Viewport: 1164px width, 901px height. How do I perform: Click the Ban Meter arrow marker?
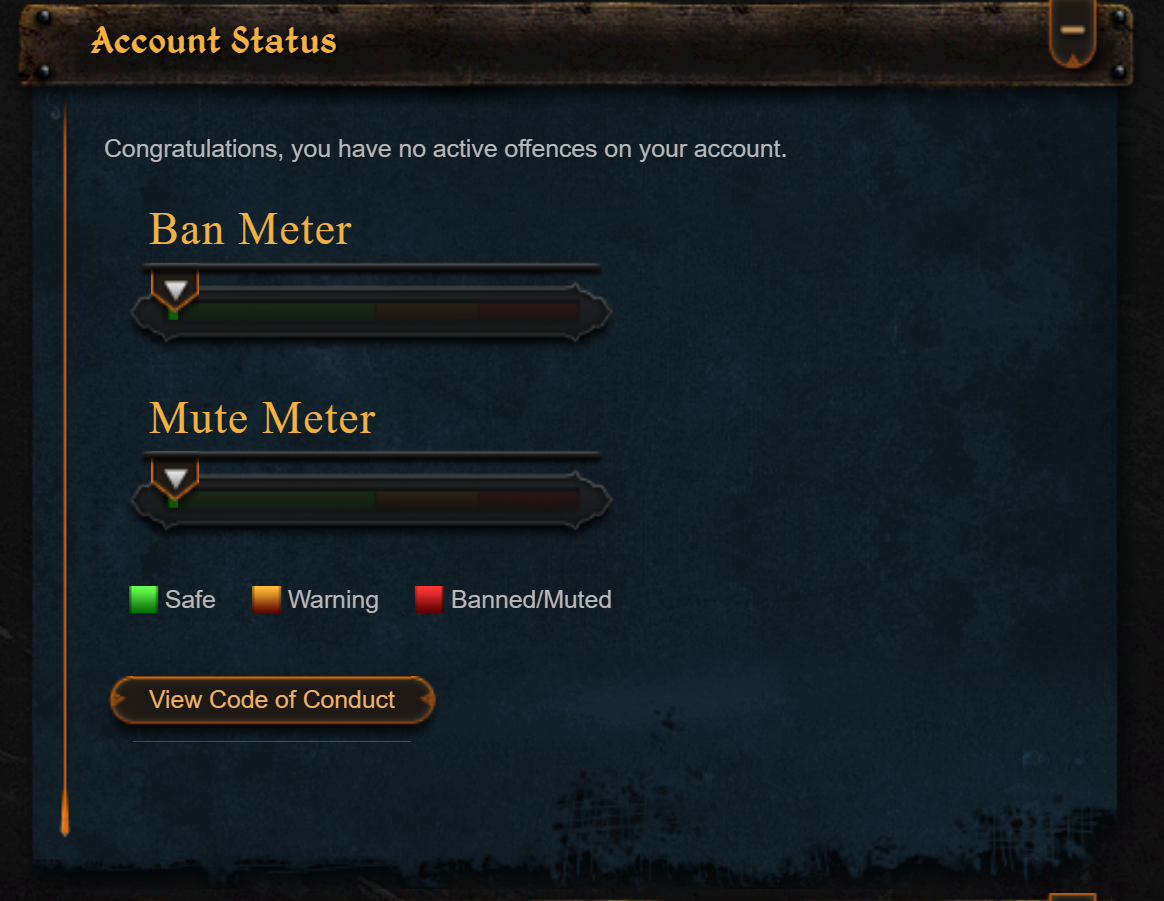pos(175,289)
